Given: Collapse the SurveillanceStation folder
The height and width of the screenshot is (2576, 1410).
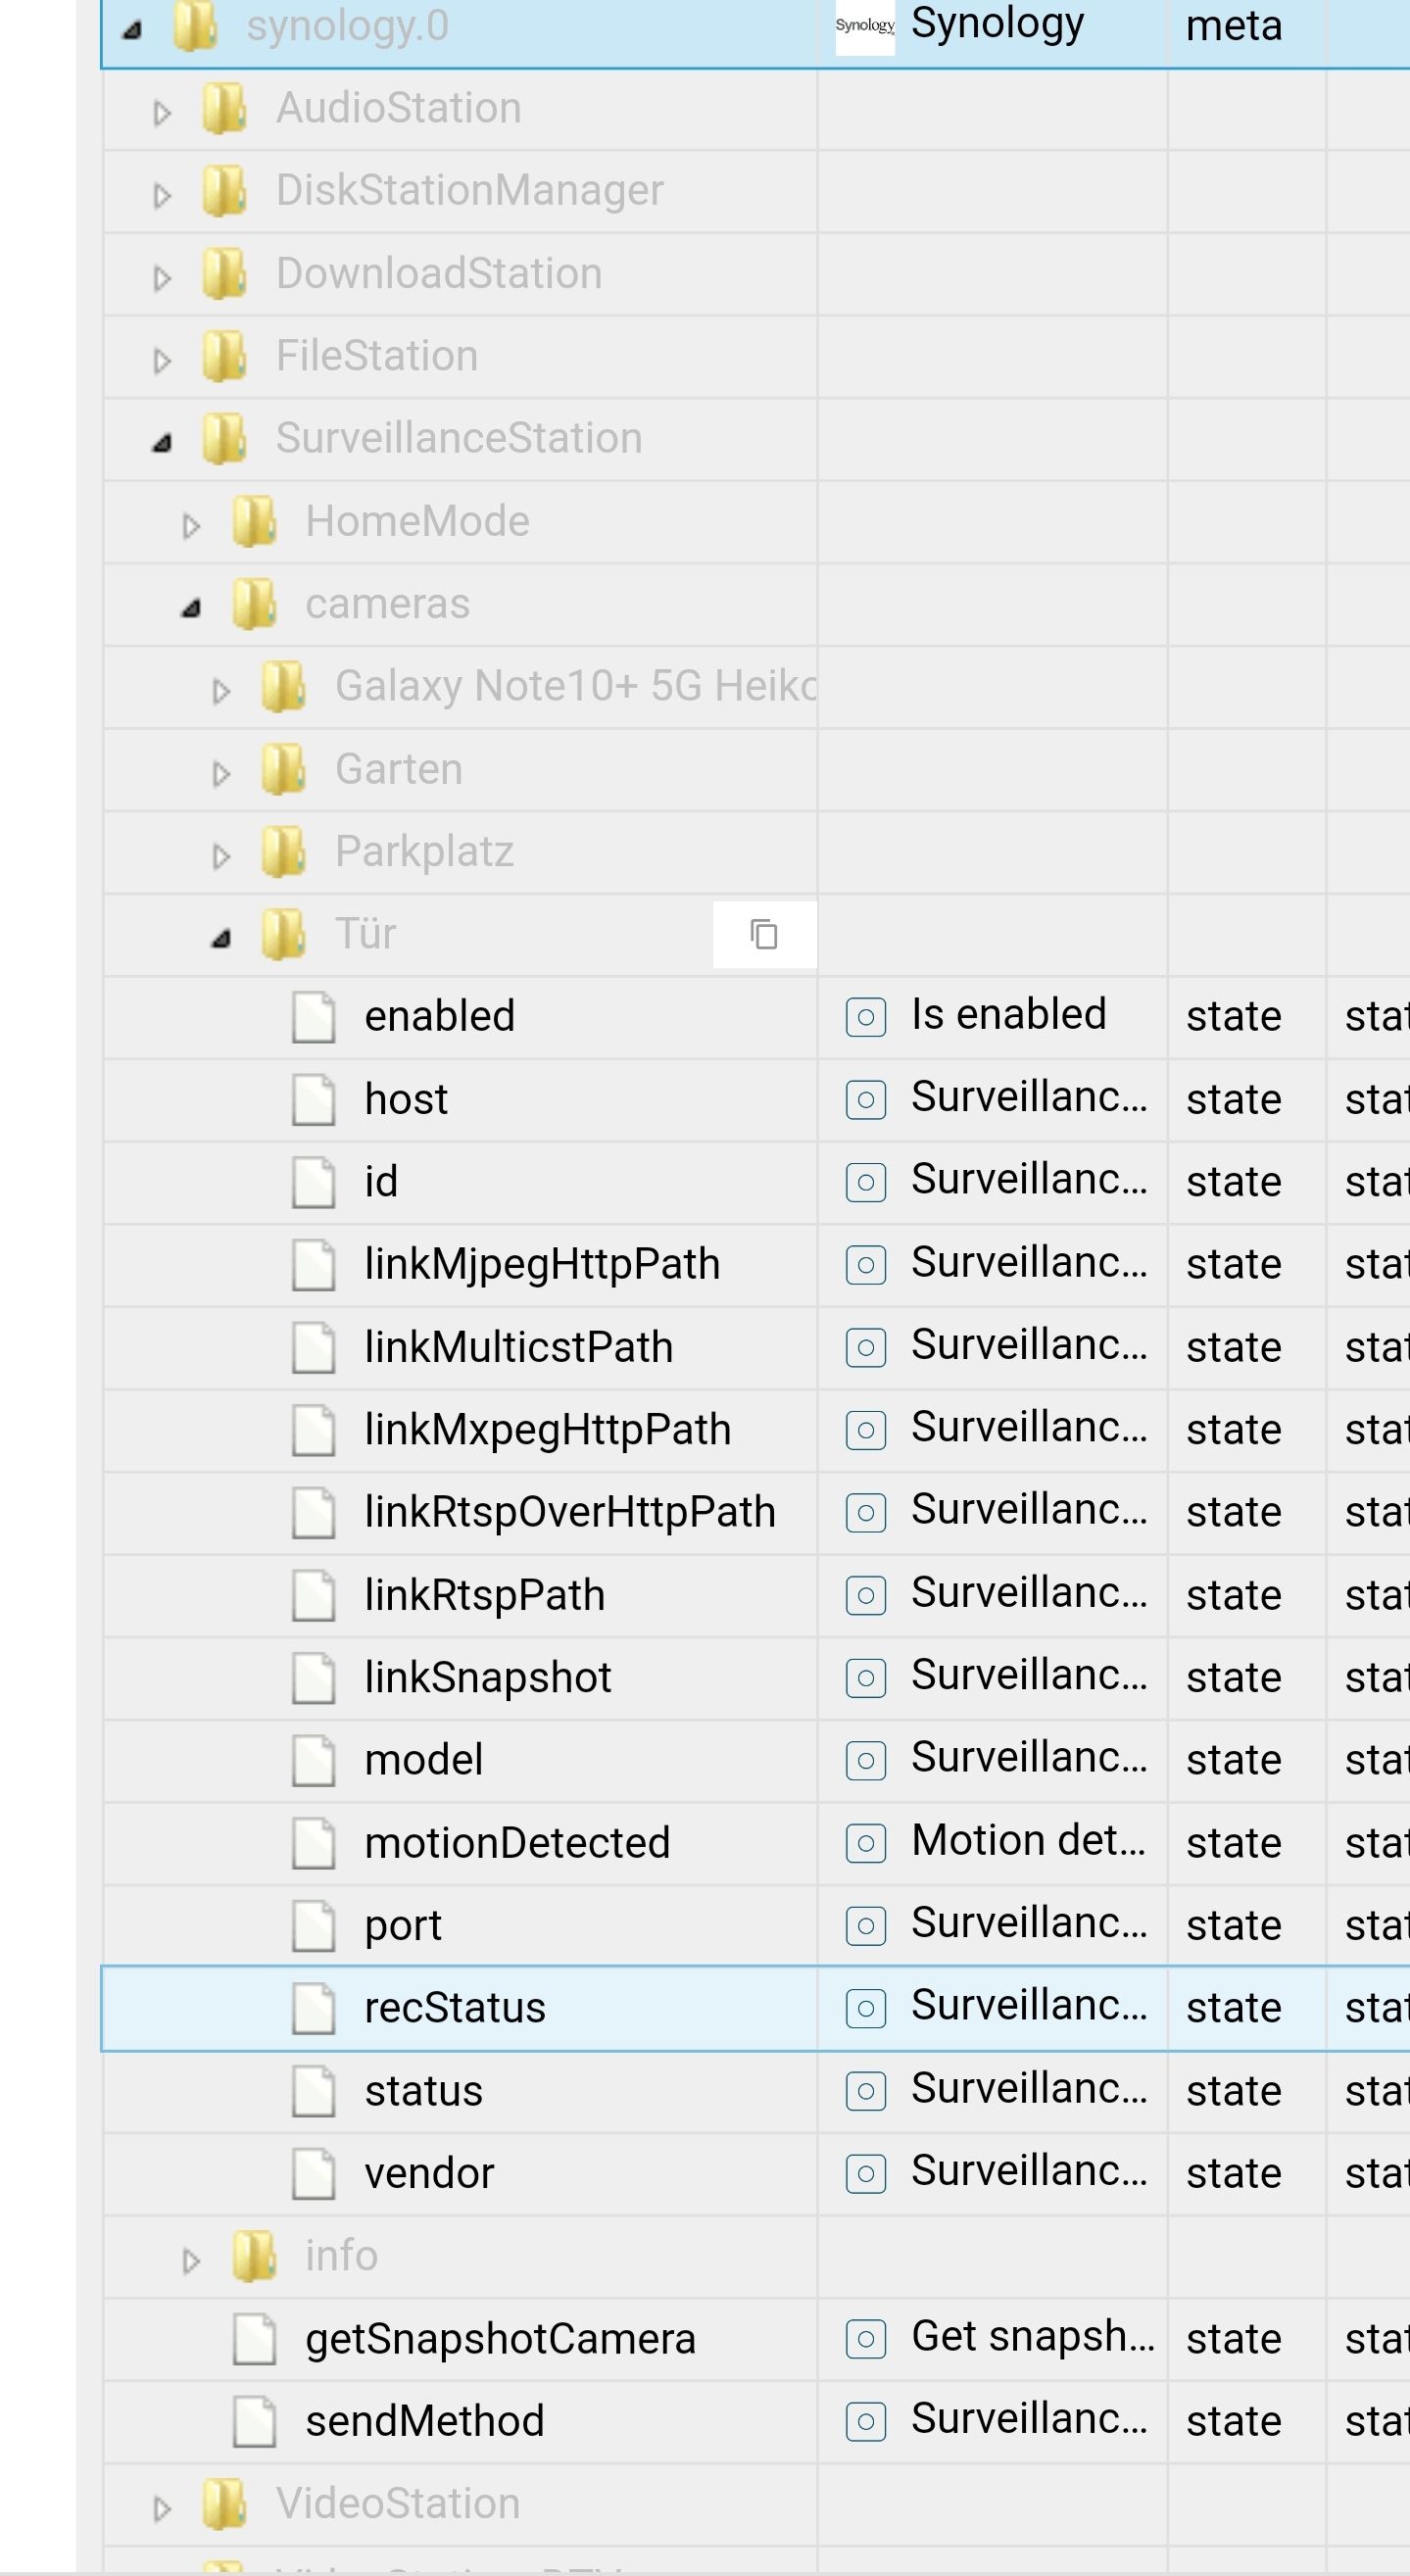Looking at the screenshot, I should coord(162,443).
